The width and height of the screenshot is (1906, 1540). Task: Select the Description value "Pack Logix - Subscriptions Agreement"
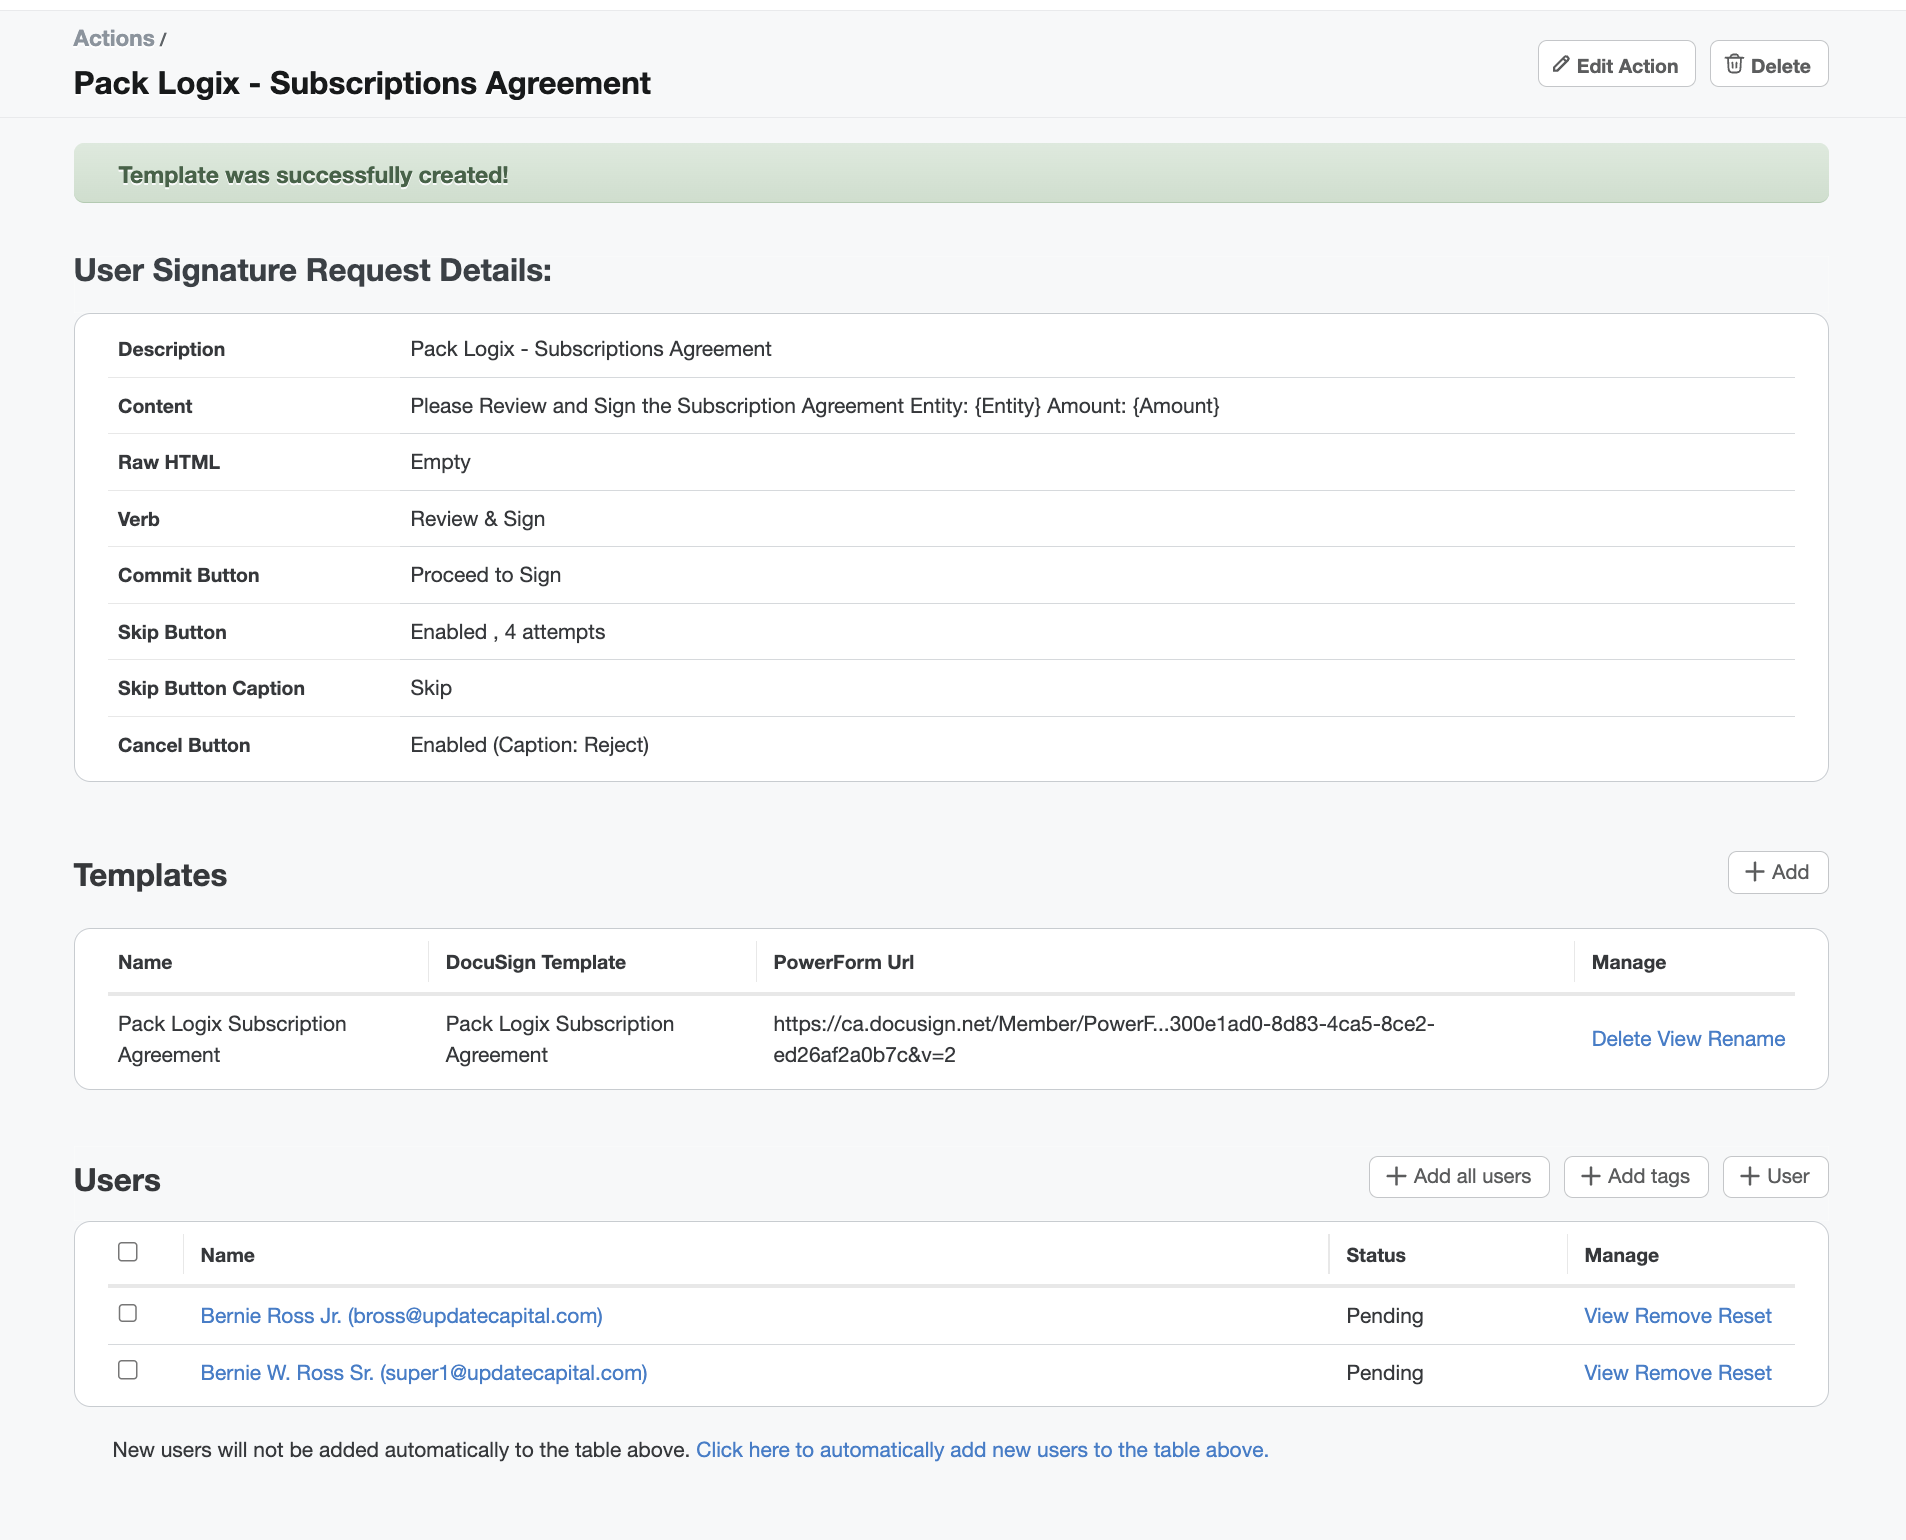(591, 349)
